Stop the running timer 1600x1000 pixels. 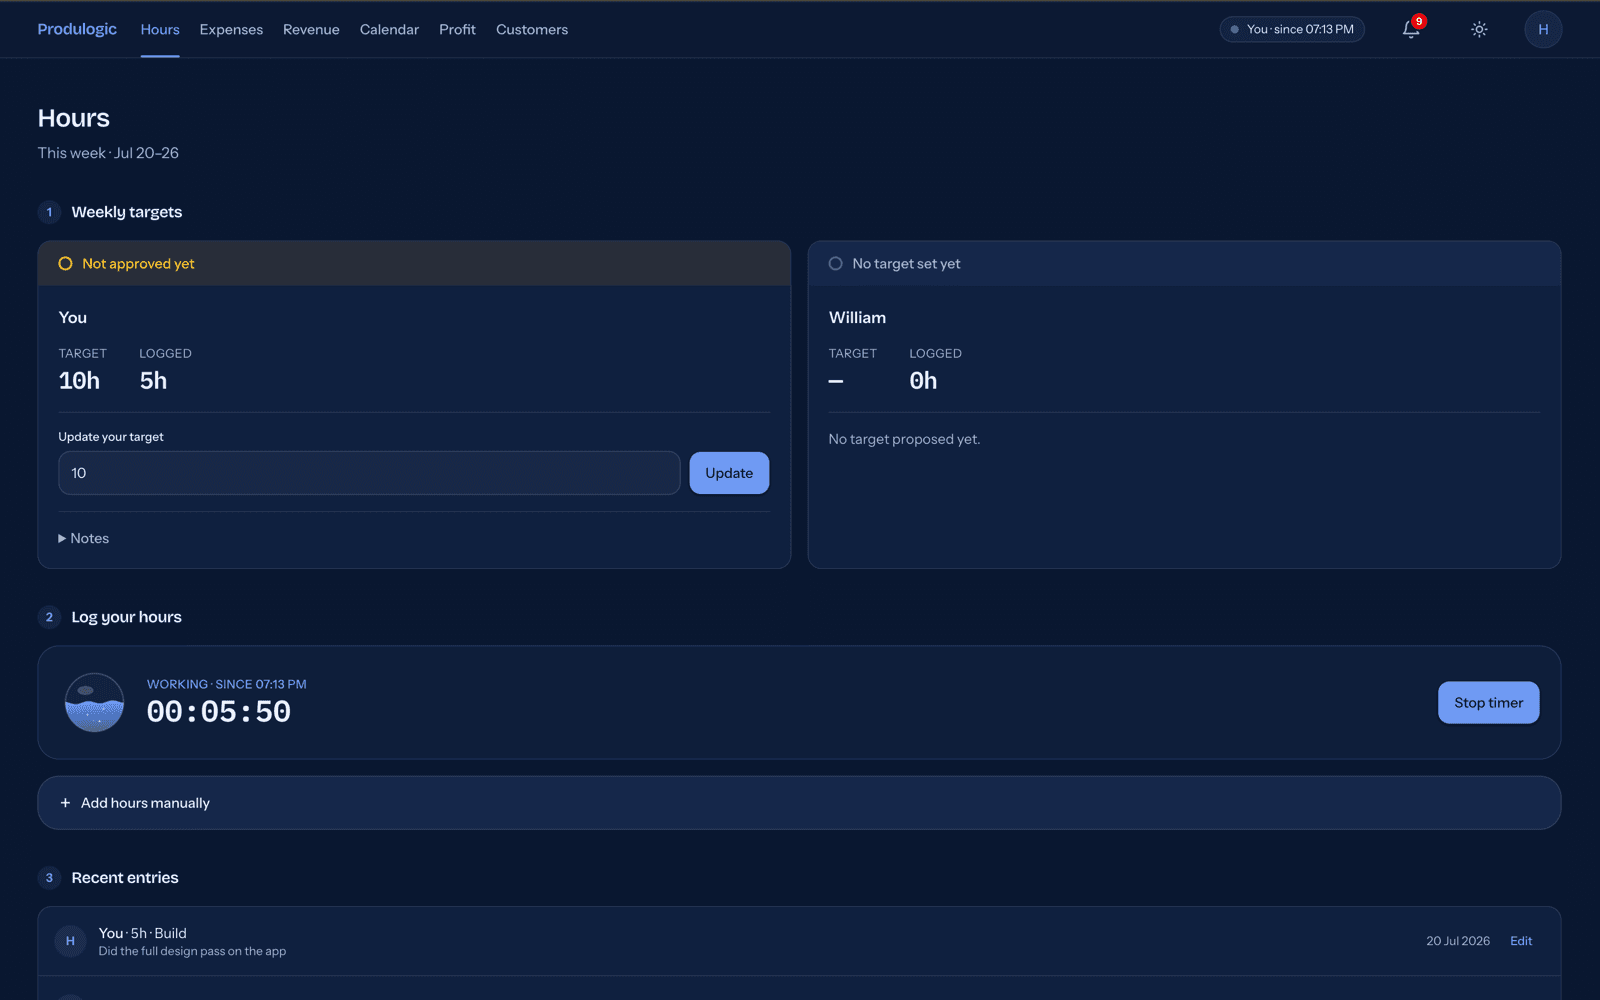tap(1488, 703)
